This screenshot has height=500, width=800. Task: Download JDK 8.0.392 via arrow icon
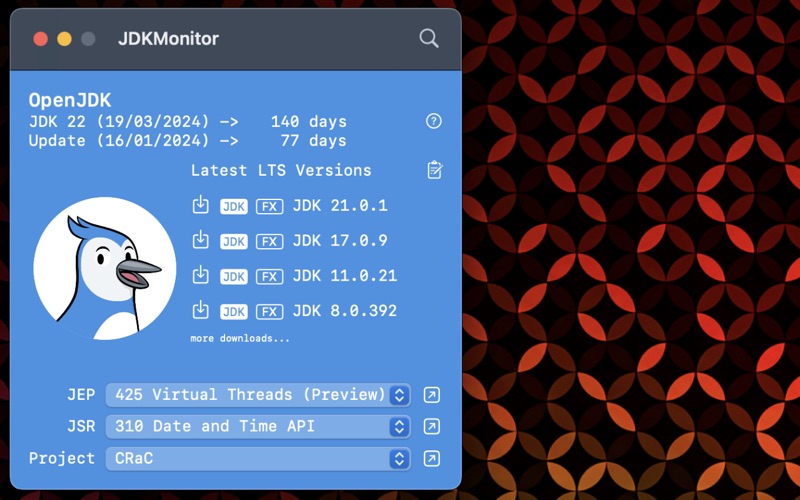coord(201,310)
